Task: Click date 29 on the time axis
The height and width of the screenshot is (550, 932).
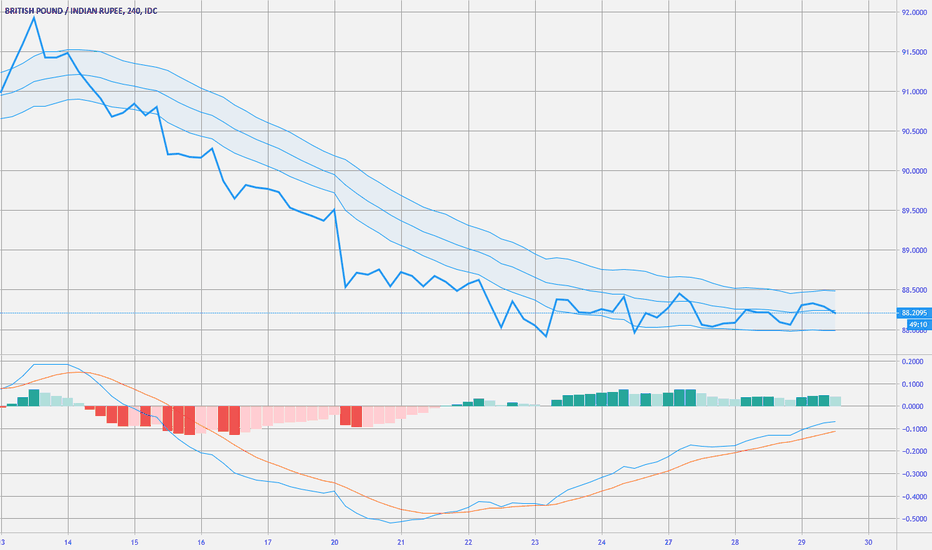Action: coord(802,542)
